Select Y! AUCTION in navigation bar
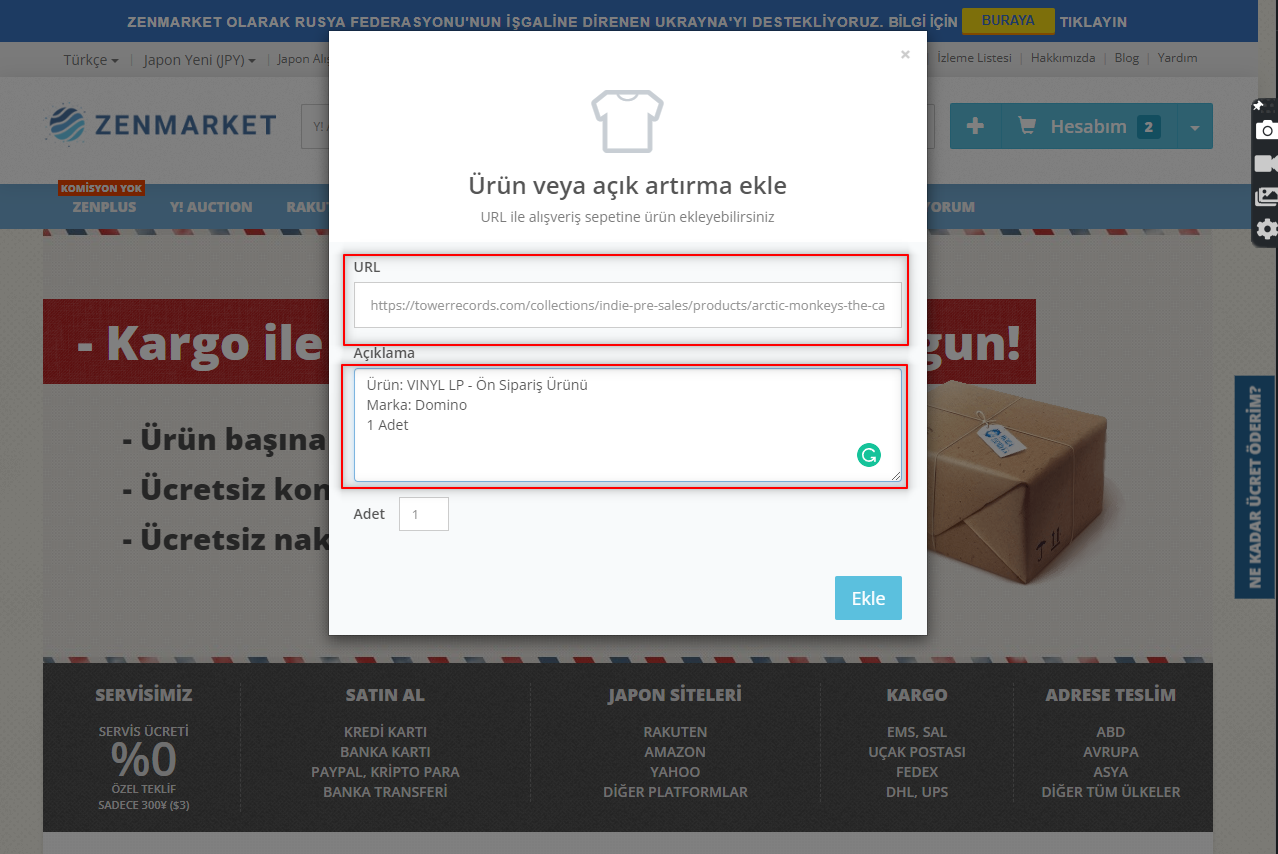 point(211,207)
